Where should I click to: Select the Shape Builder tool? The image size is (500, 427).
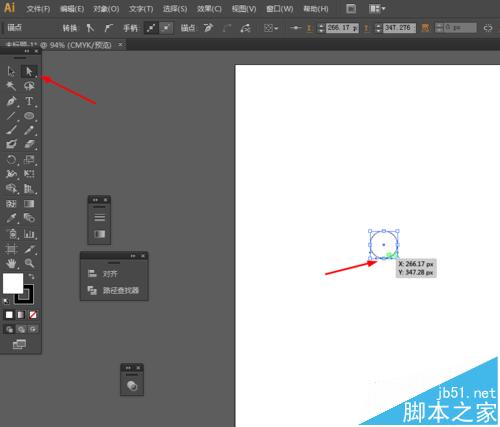(11, 188)
